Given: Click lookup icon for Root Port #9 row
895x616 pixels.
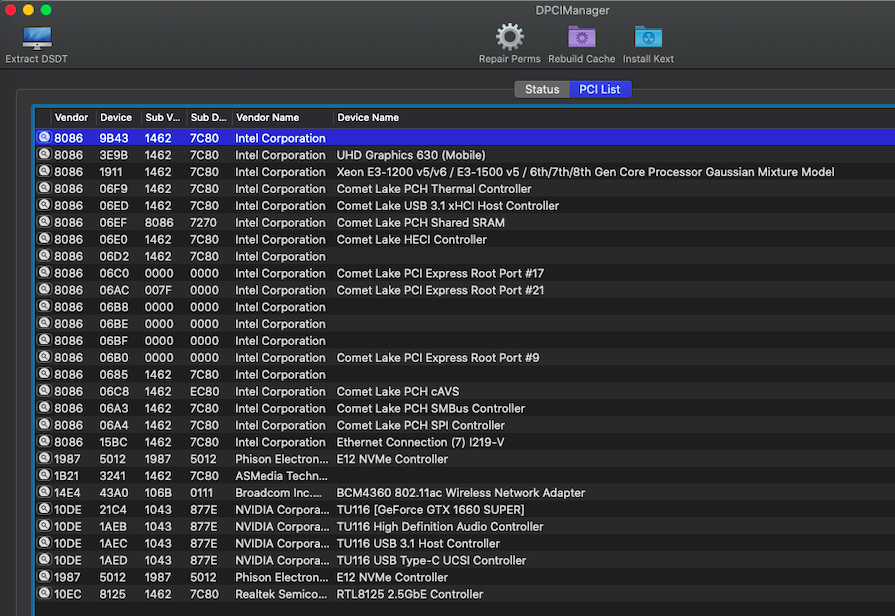Looking at the screenshot, I should click(x=44, y=357).
